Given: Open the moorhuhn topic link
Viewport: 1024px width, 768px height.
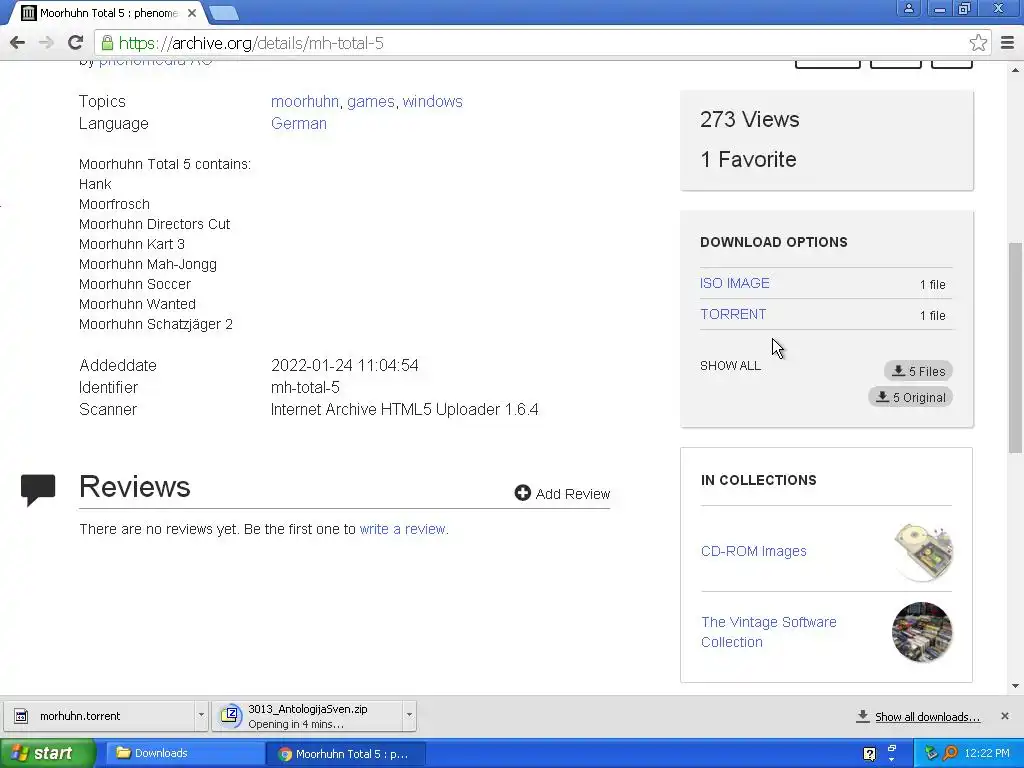Looking at the screenshot, I should tap(304, 101).
